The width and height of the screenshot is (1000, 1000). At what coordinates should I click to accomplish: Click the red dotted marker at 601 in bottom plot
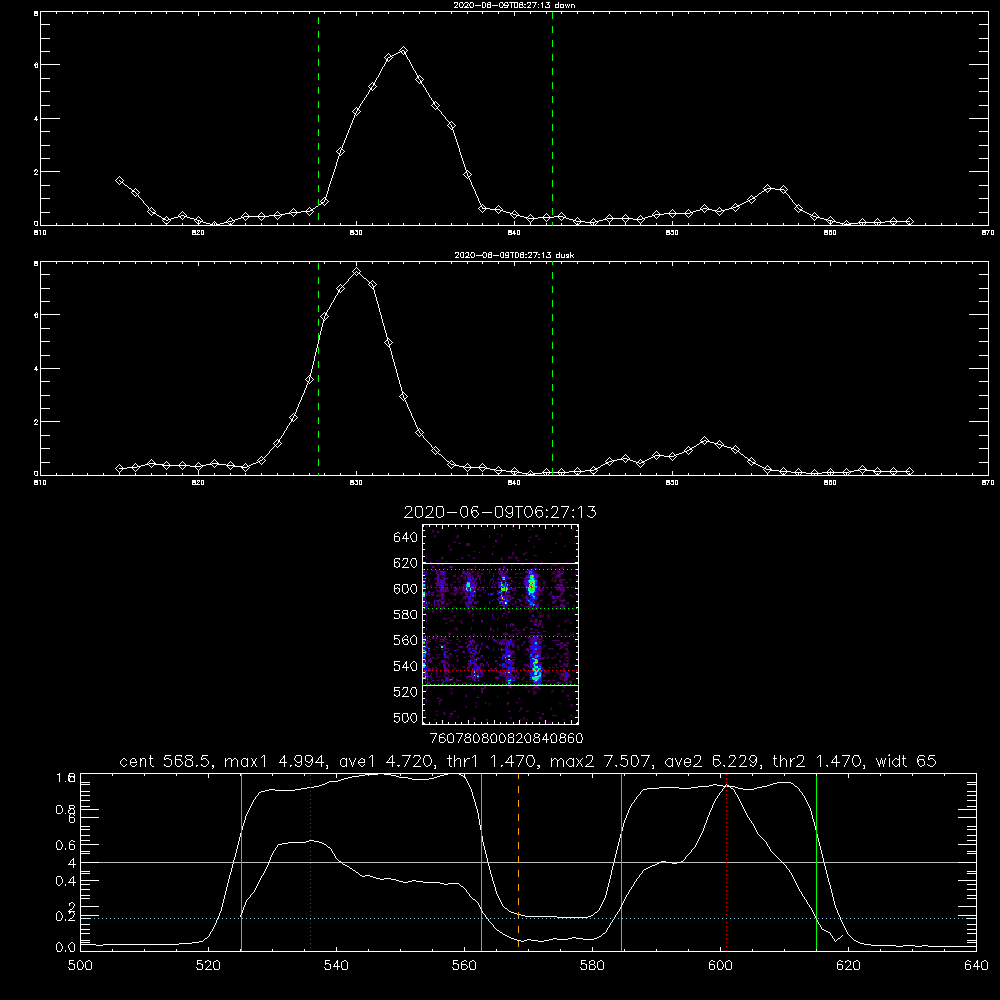tap(726, 862)
